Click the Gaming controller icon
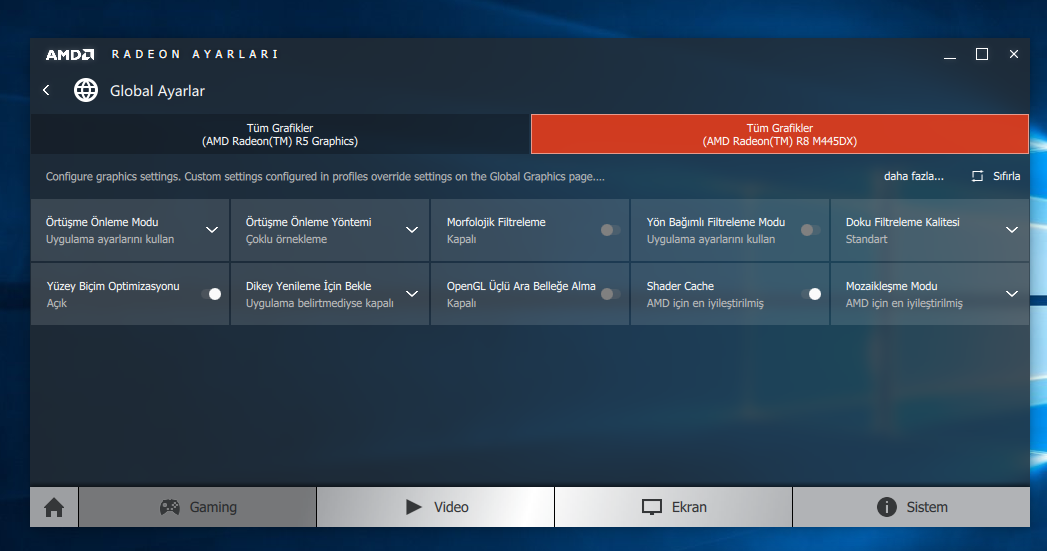 pos(170,507)
